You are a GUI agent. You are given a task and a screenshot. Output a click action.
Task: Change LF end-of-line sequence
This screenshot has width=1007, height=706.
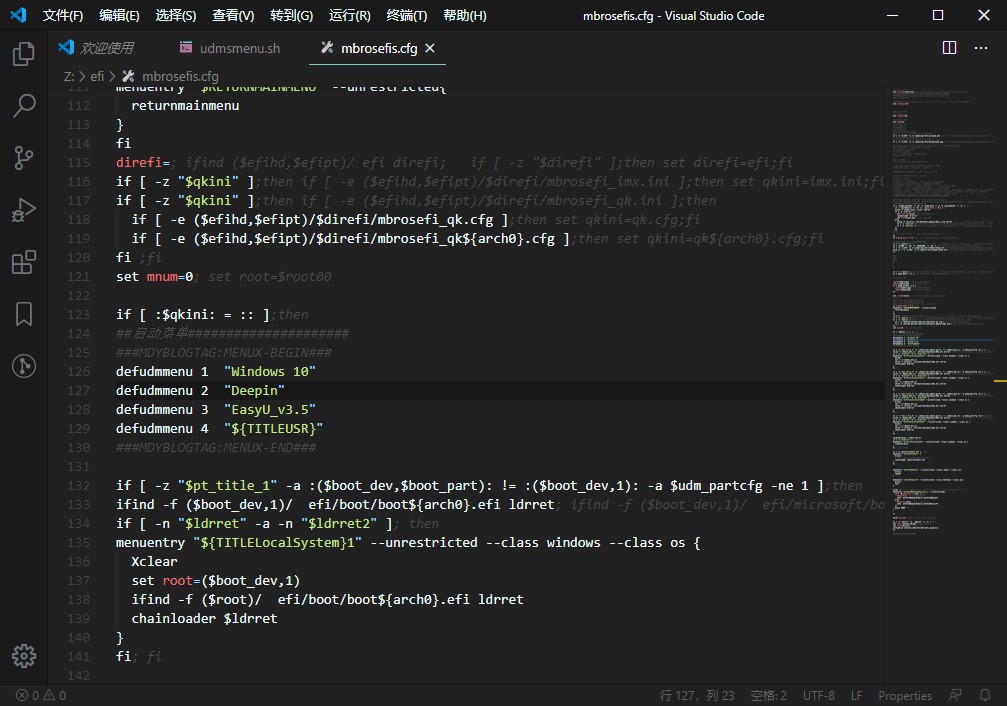pyautogui.click(x=857, y=695)
